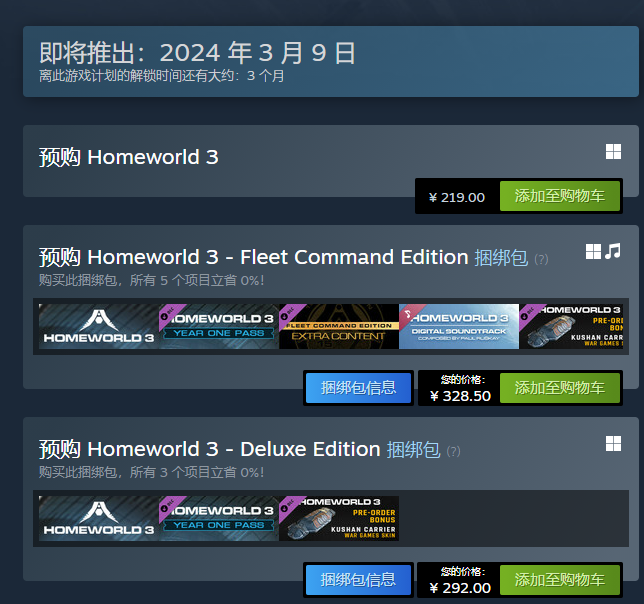The image size is (644, 604).
Task: Add Fleet Command Edition bundle to cart
Action: pyautogui.click(x=559, y=388)
